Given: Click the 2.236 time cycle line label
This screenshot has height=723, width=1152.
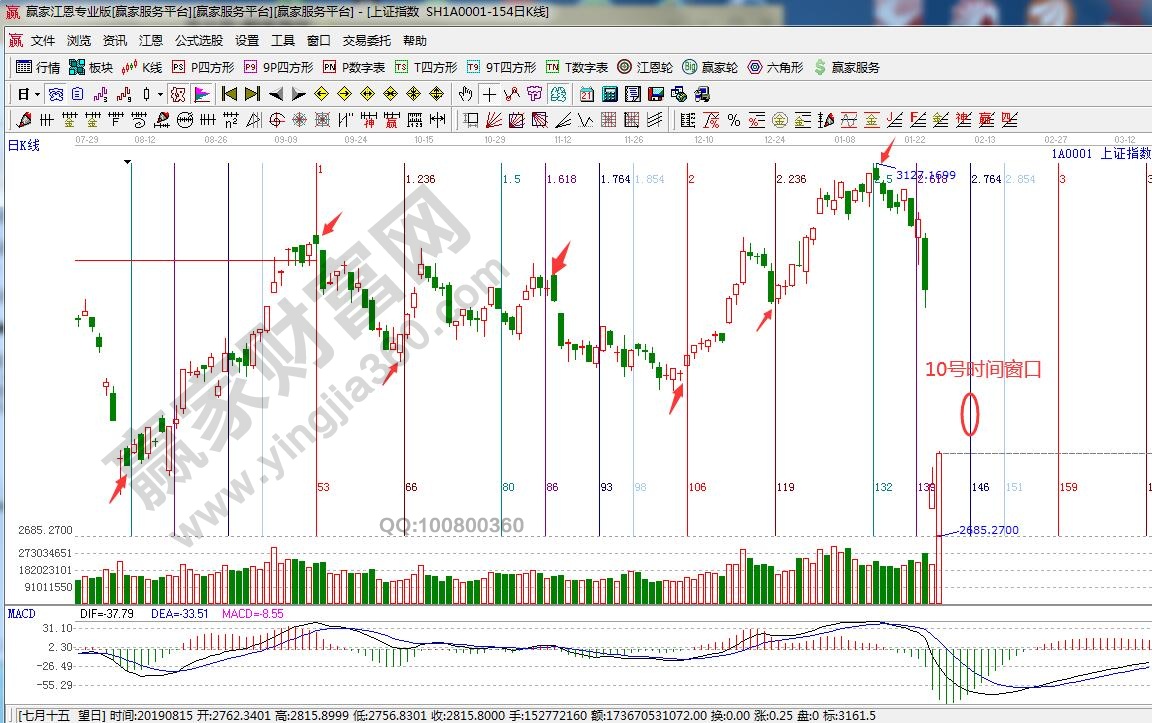Looking at the screenshot, I should pos(791,179).
